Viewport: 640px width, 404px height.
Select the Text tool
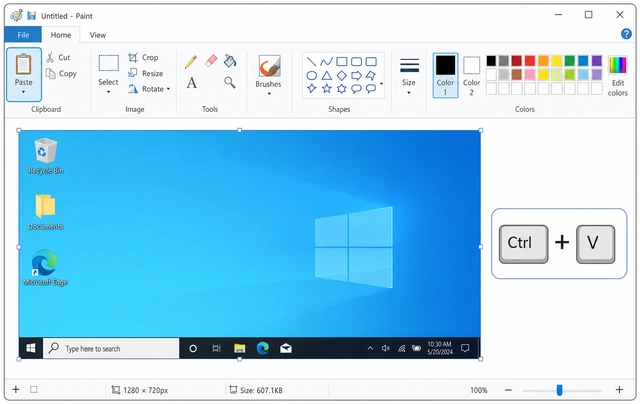tap(191, 83)
